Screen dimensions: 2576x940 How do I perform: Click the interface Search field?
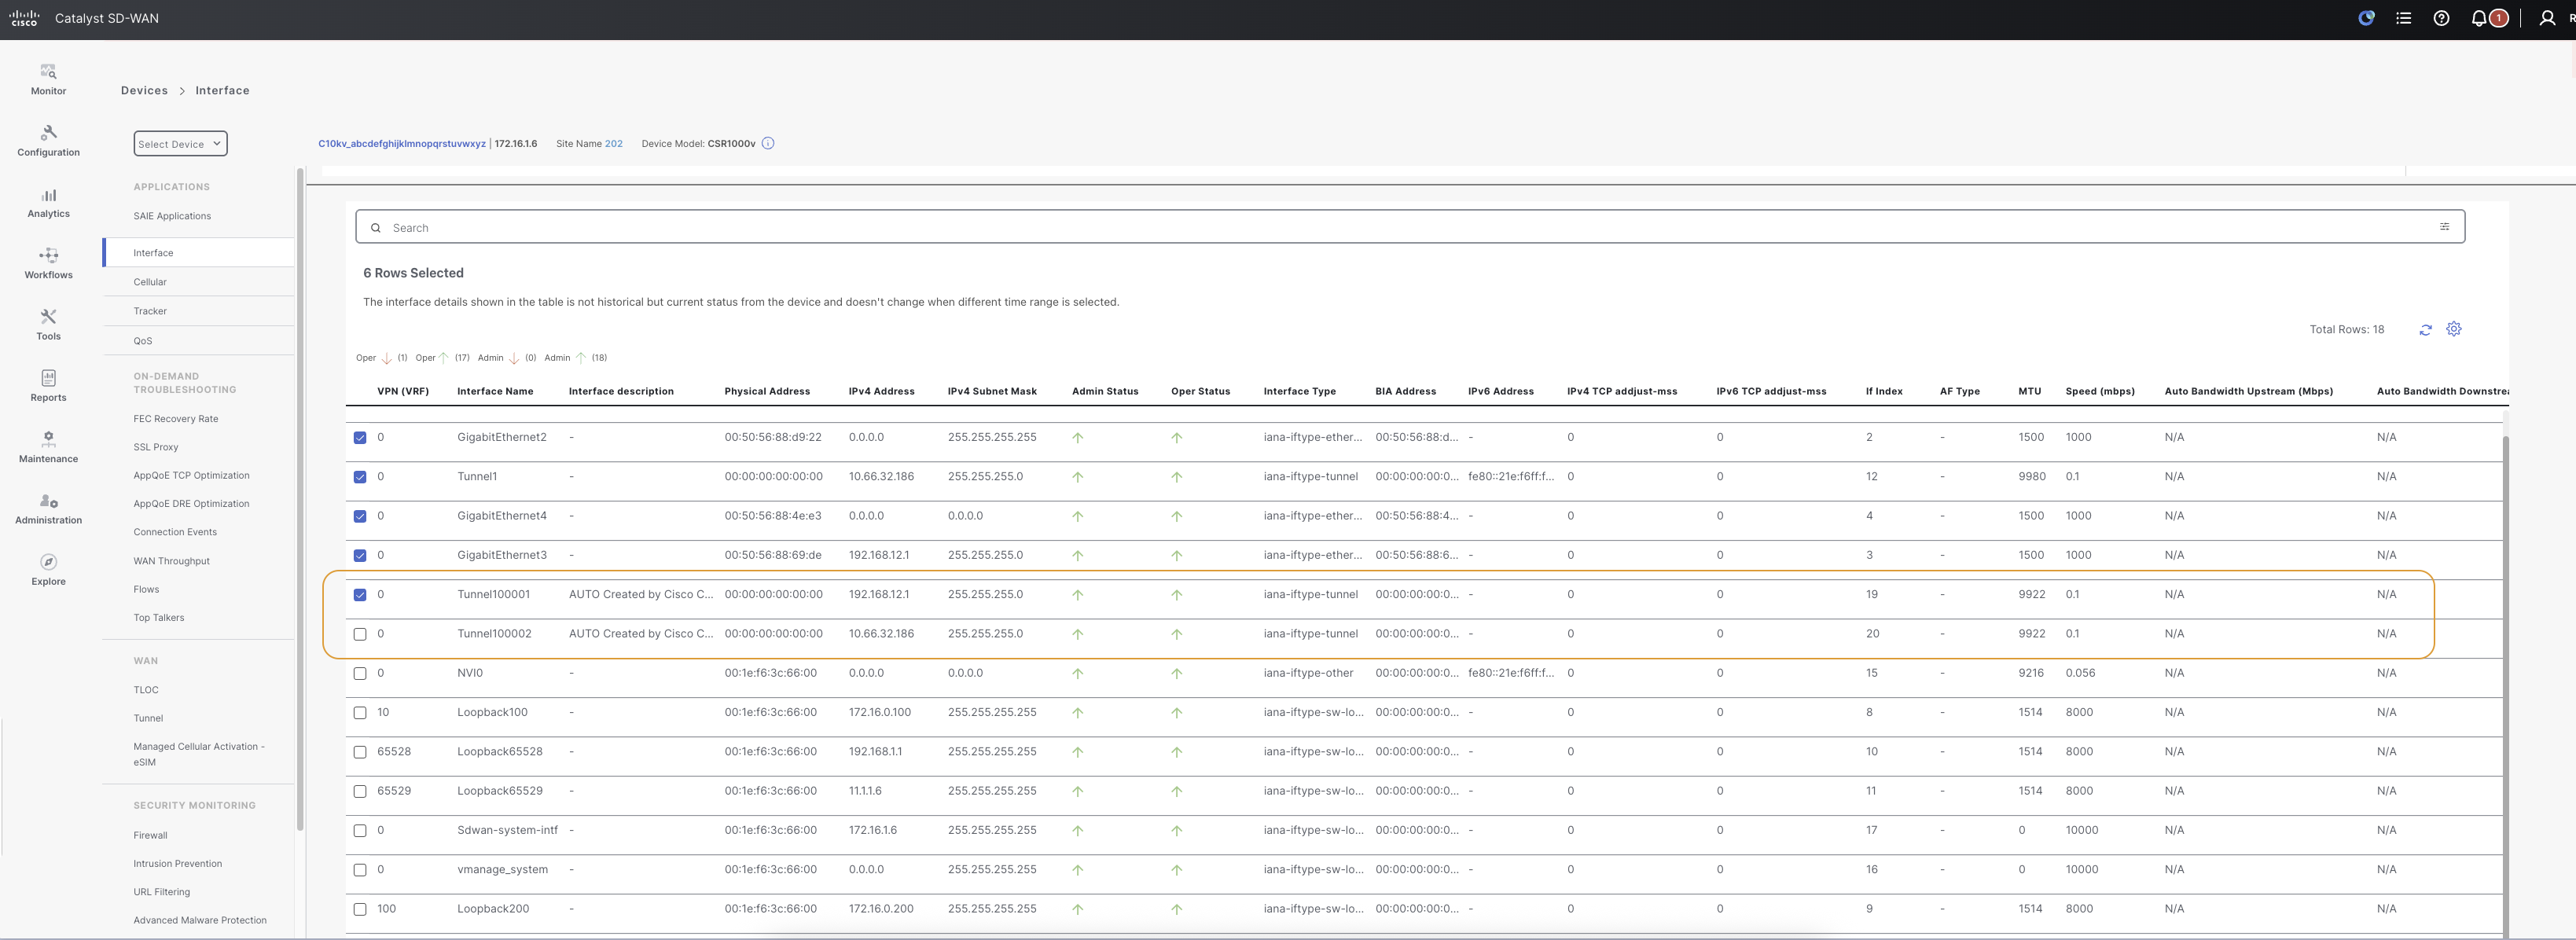point(1400,228)
